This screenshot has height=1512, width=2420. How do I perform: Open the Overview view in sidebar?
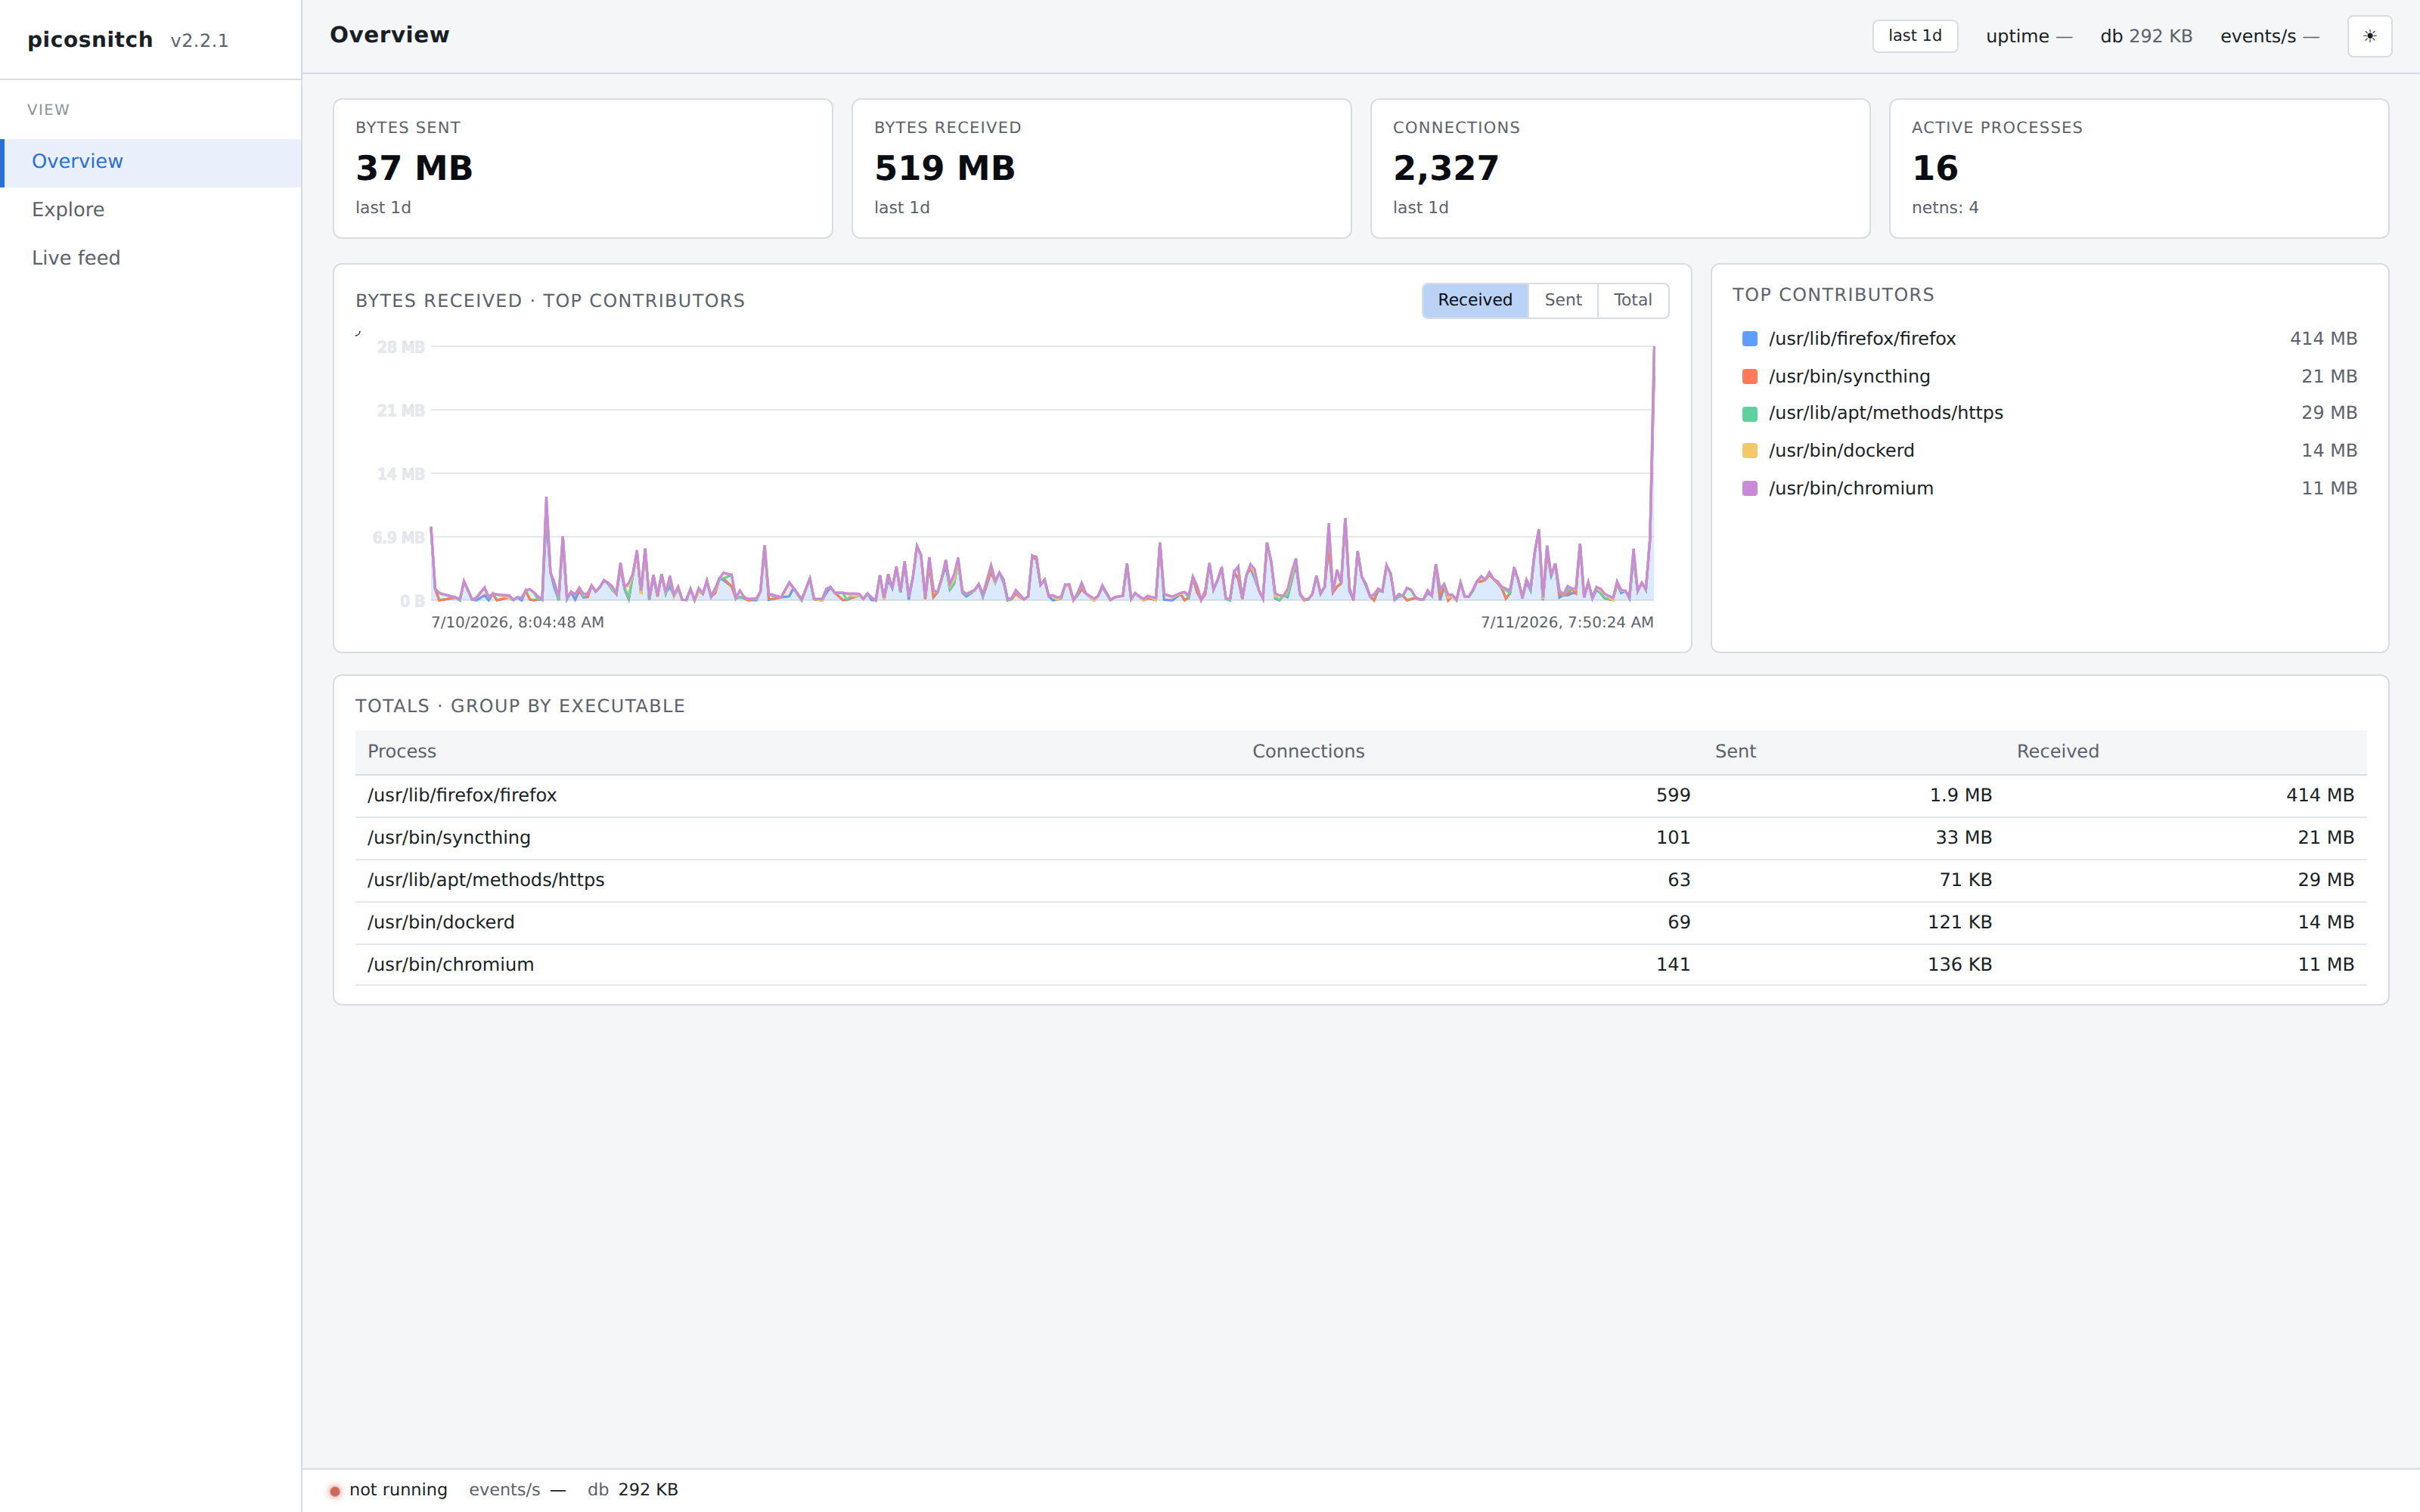coord(151,162)
